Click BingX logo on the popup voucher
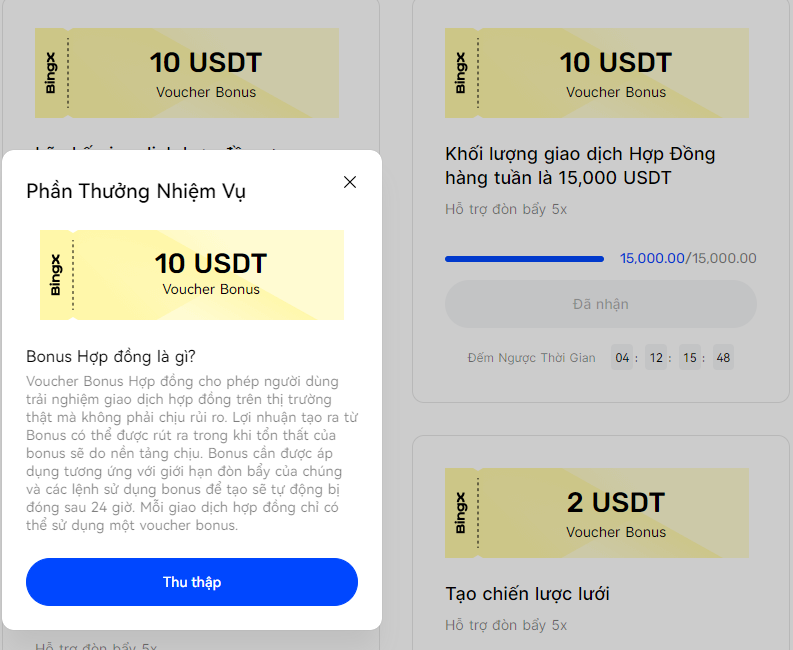The height and width of the screenshot is (650, 793). (x=55, y=275)
